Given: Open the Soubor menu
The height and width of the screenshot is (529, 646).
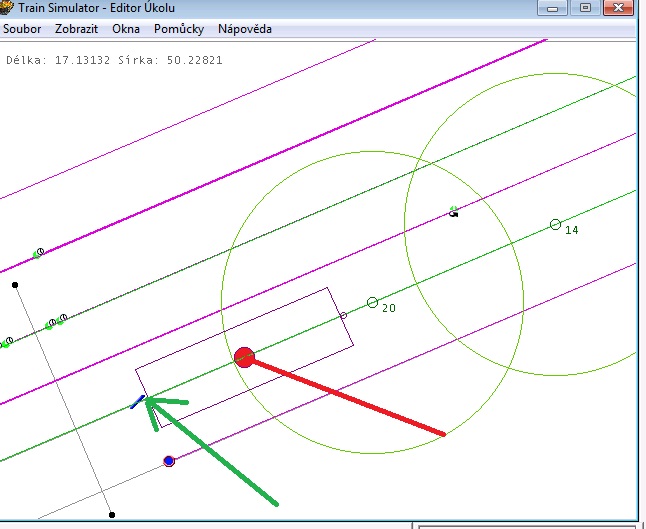Looking at the screenshot, I should (22, 29).
